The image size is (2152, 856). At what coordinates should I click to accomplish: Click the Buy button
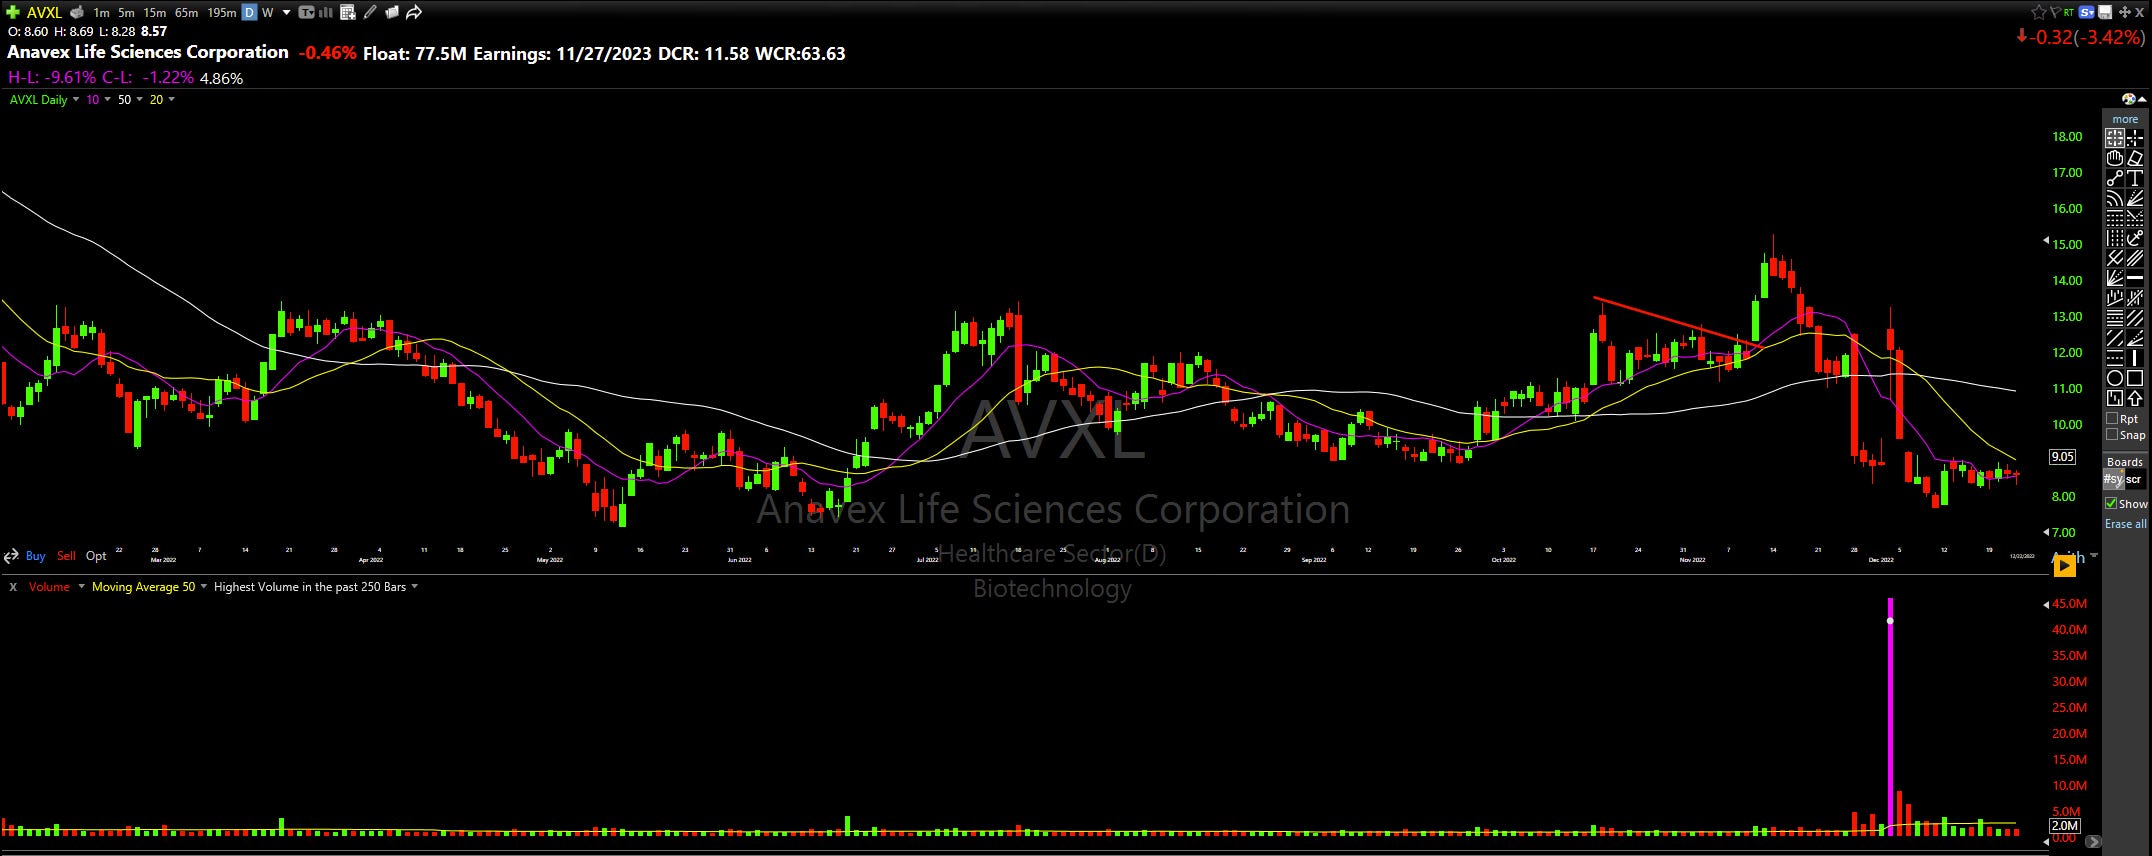35,556
